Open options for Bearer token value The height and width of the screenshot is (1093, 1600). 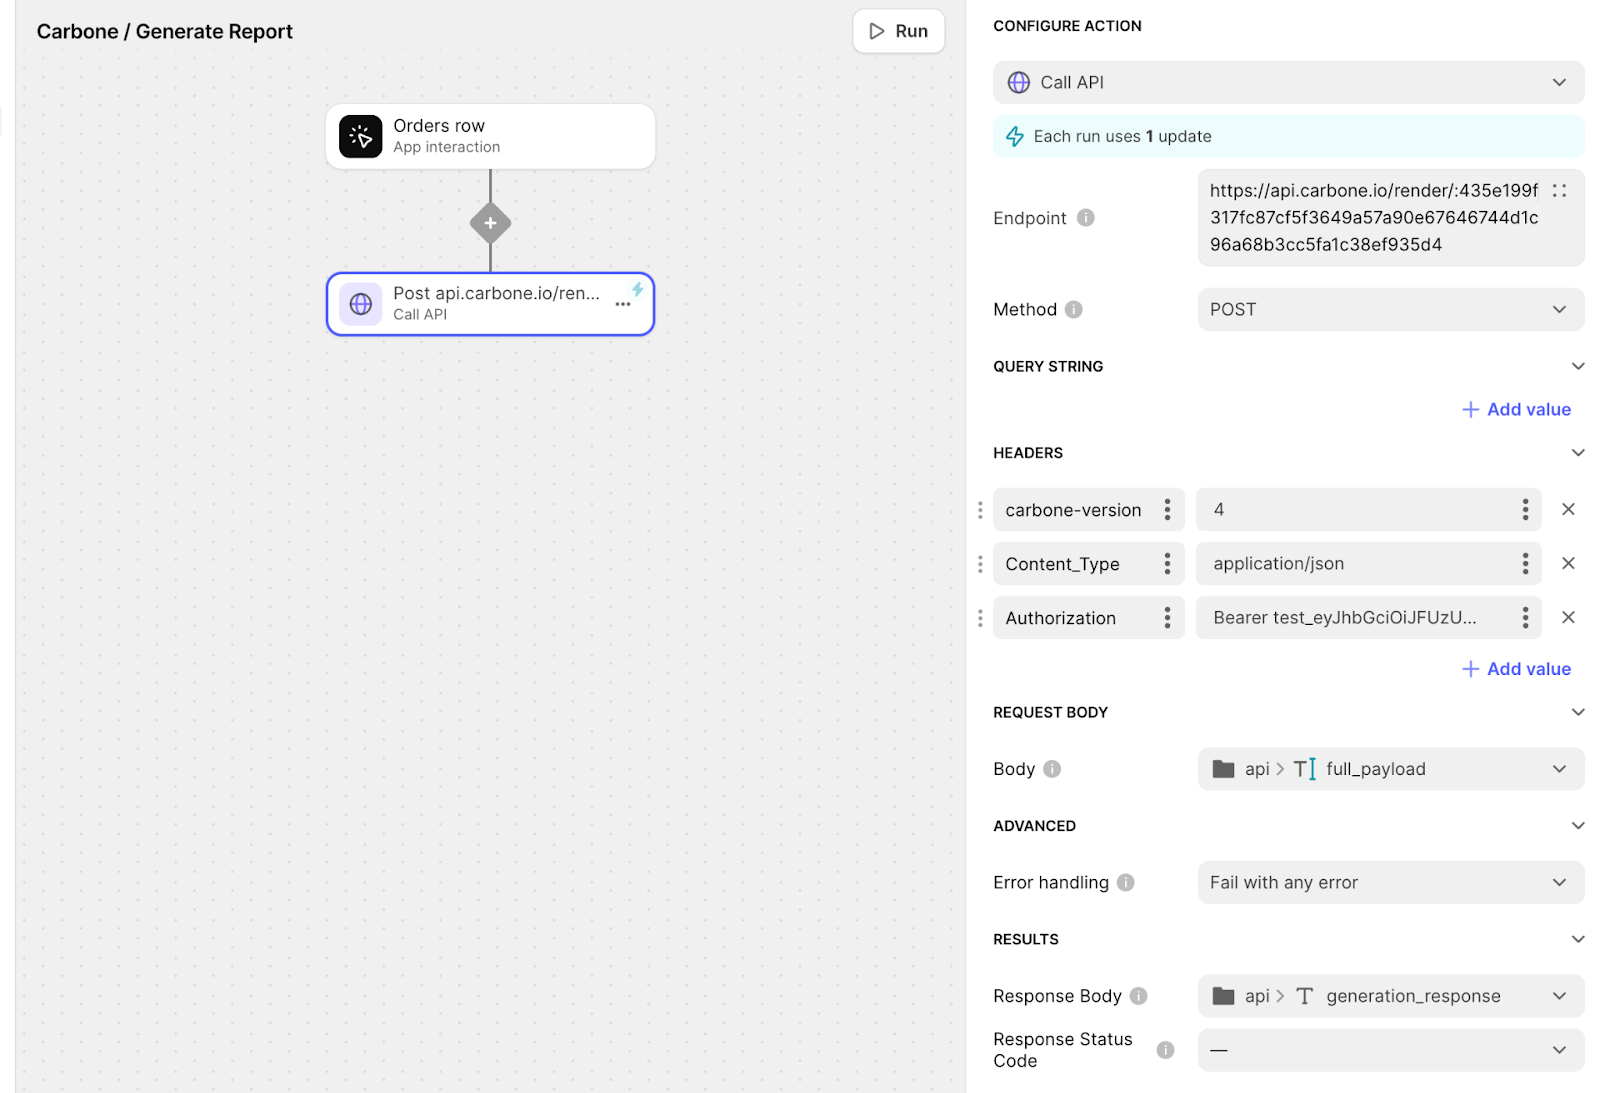click(x=1525, y=618)
